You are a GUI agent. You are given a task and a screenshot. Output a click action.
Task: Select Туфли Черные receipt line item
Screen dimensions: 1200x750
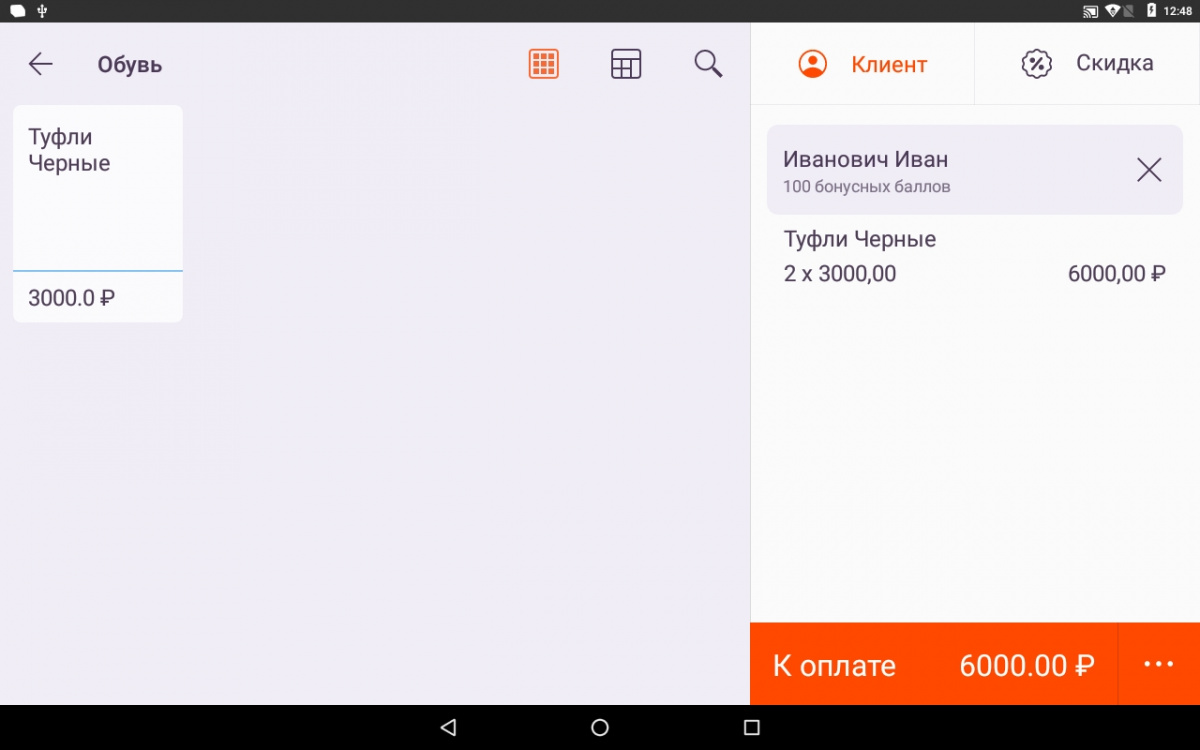pos(975,256)
